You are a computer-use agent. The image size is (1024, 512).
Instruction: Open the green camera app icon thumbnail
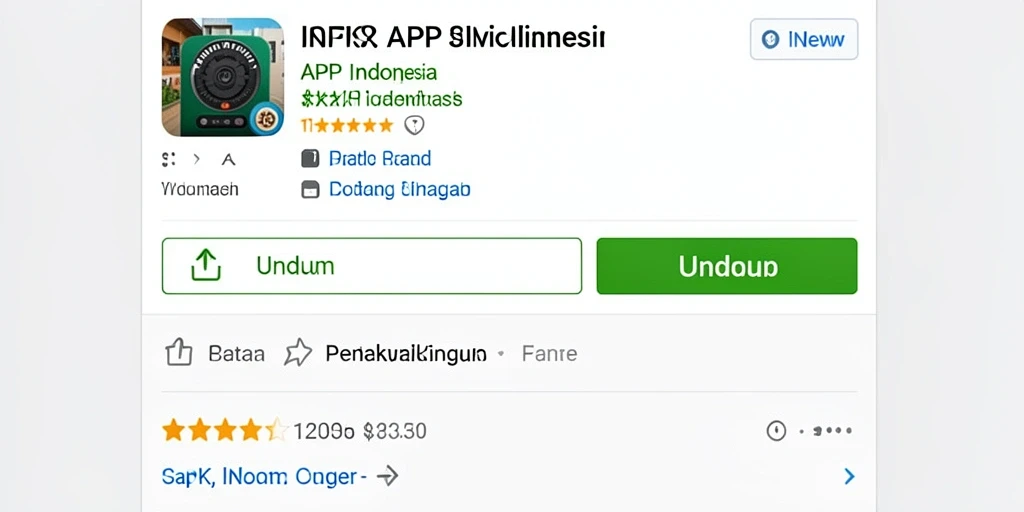tap(223, 77)
